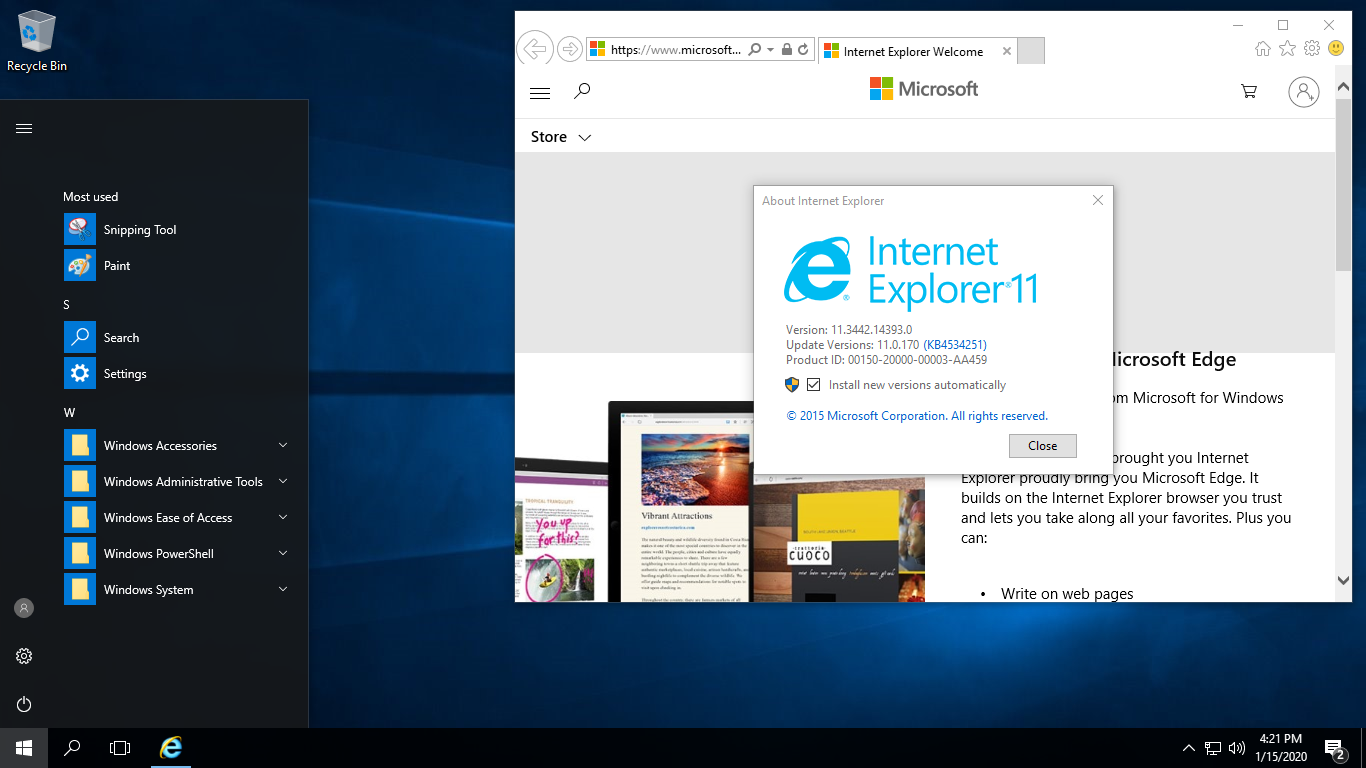Open address bar autocomplete dropdown arrow

point(770,49)
